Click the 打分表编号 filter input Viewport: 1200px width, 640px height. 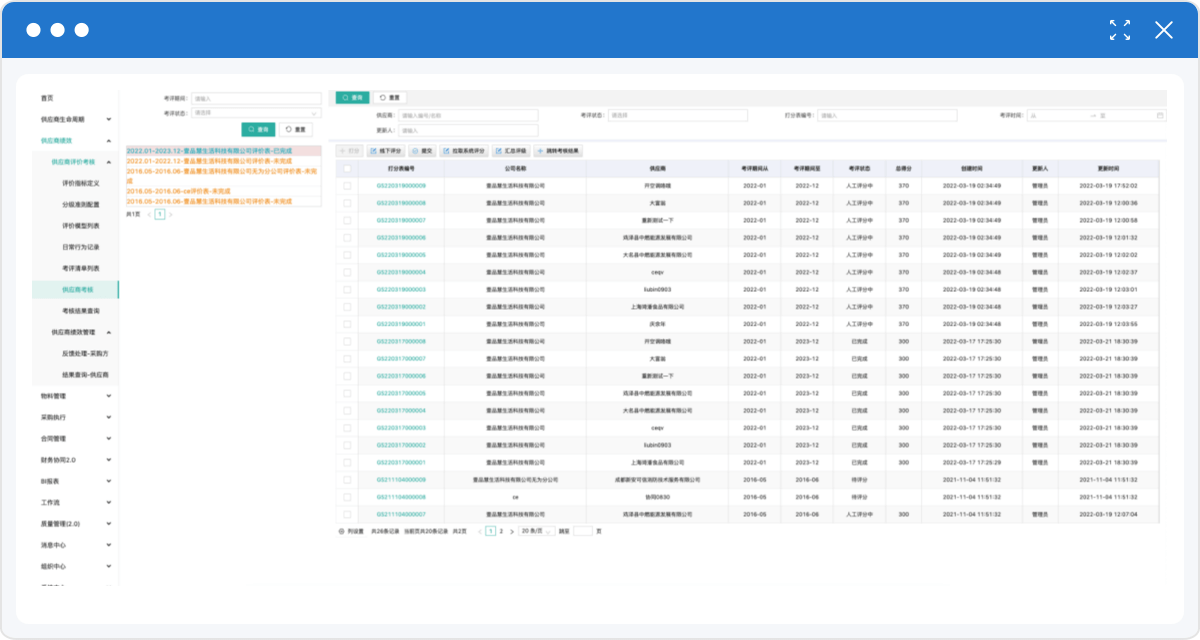coord(887,116)
